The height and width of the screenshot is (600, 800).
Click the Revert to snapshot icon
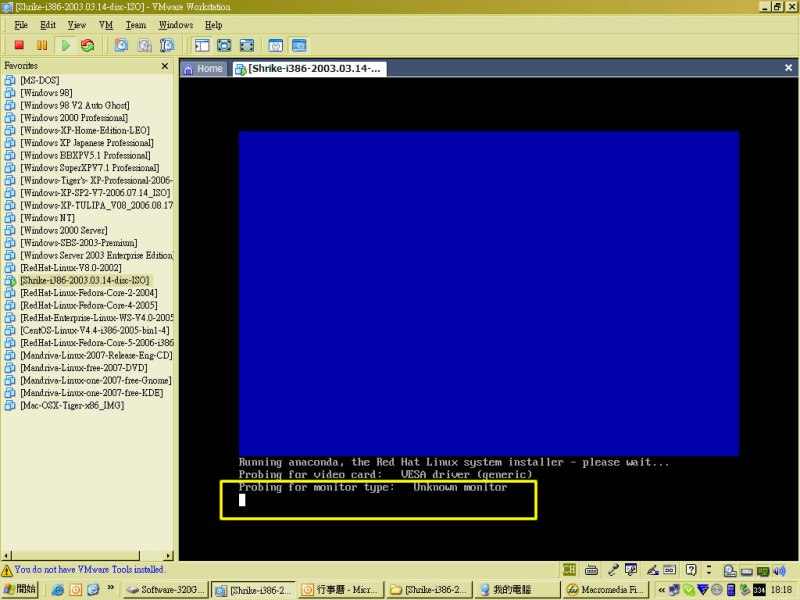pyautogui.click(x=144, y=45)
